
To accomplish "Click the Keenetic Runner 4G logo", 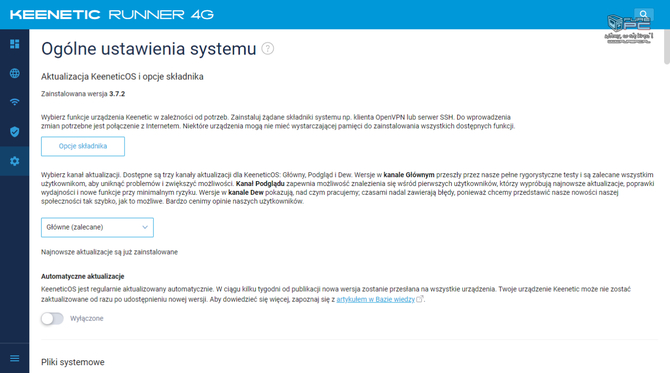I will coord(112,15).
